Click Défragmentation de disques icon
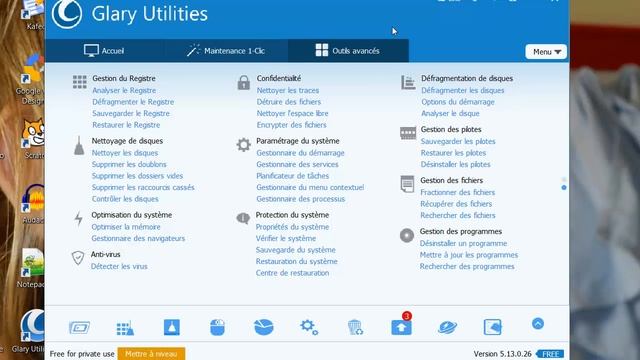This screenshot has height=360, width=640. pos(408,82)
